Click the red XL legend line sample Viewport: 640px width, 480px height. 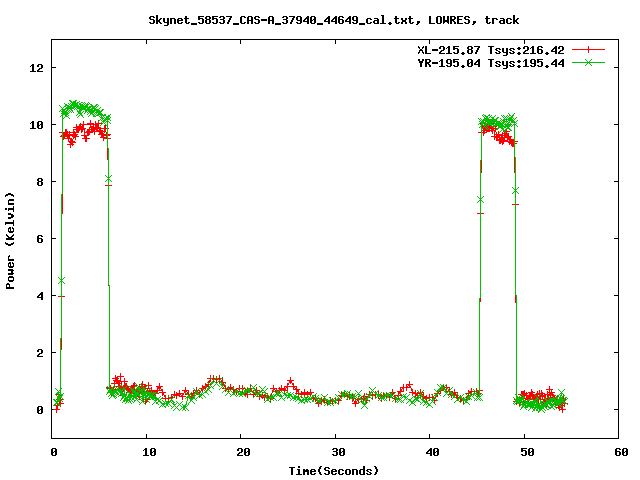(588, 50)
